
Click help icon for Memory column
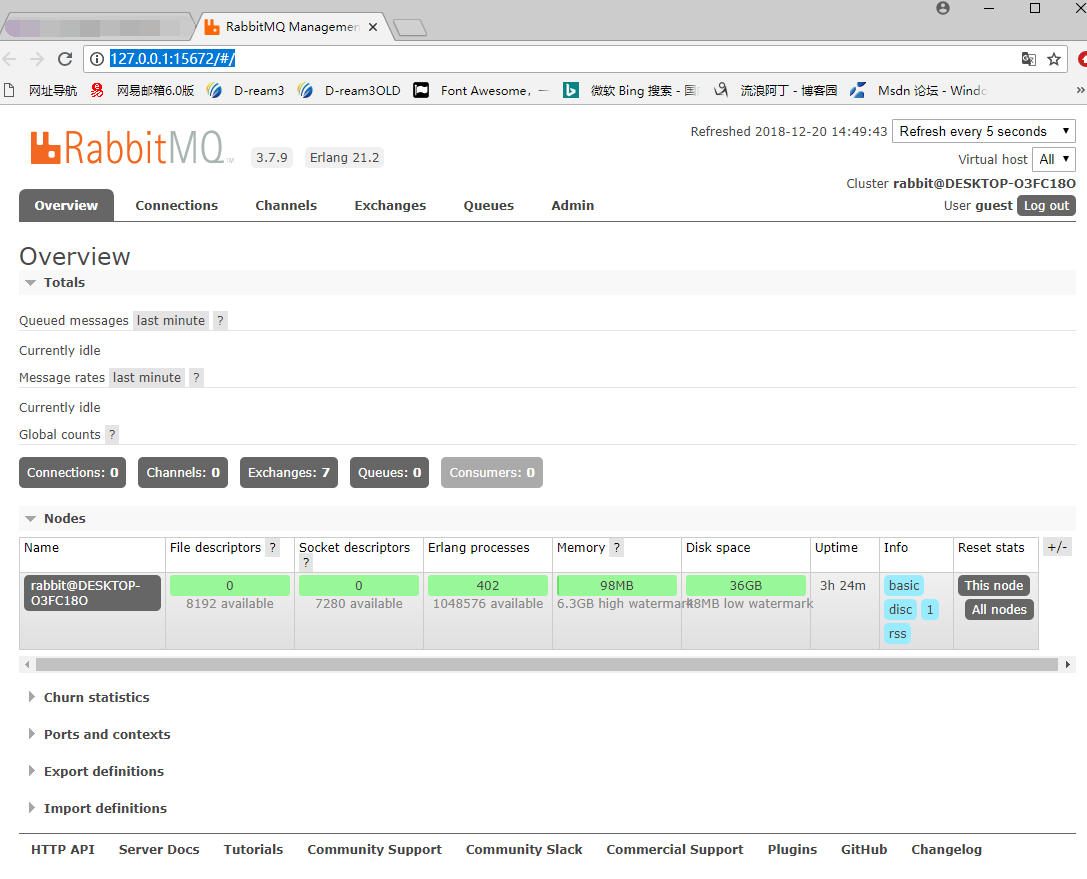click(616, 548)
